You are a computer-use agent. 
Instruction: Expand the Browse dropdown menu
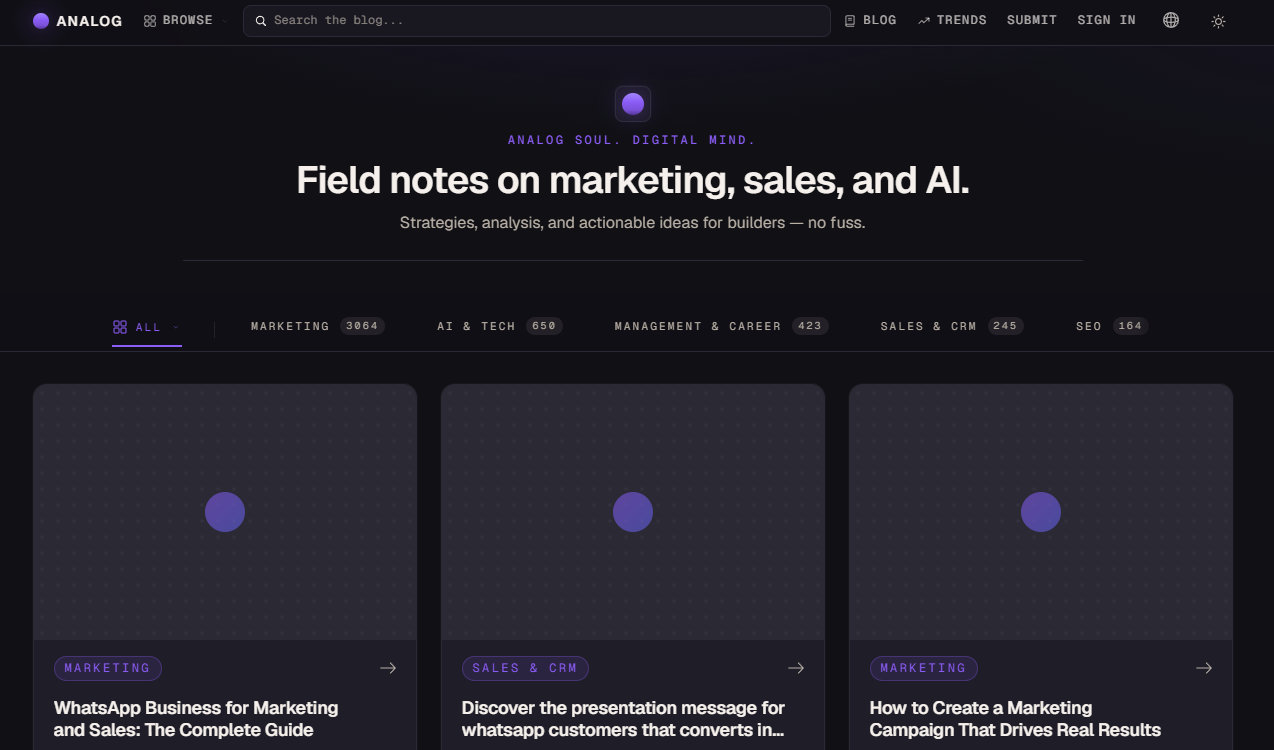click(x=185, y=20)
